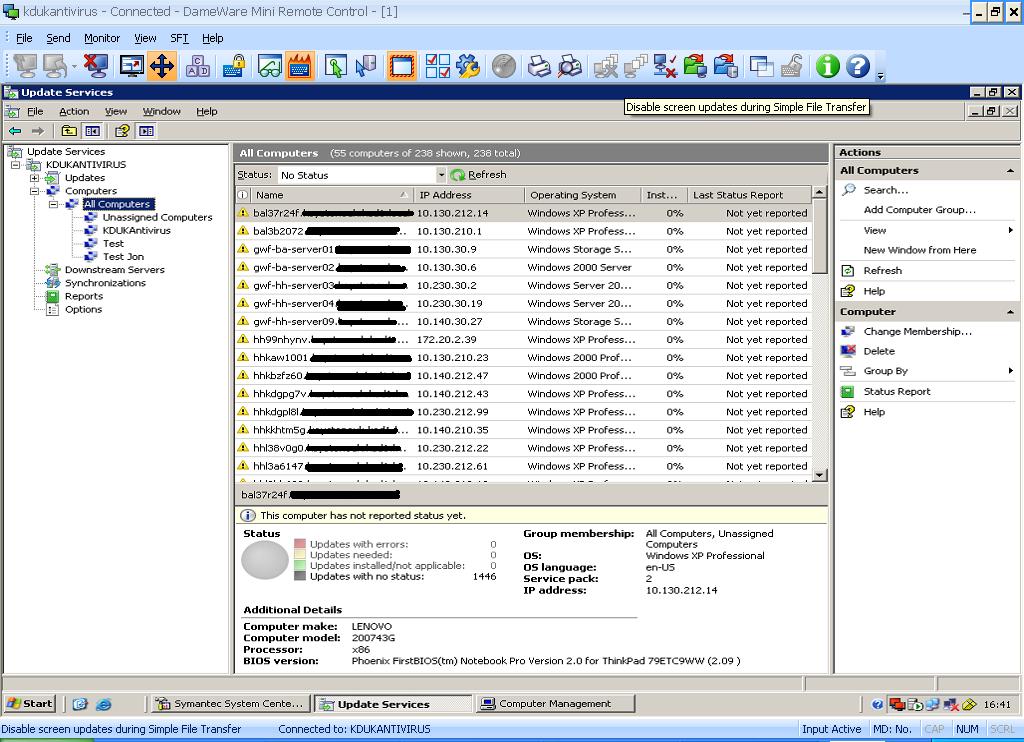Click Add Computer Group in Actions pane
The height and width of the screenshot is (742, 1024).
[919, 210]
